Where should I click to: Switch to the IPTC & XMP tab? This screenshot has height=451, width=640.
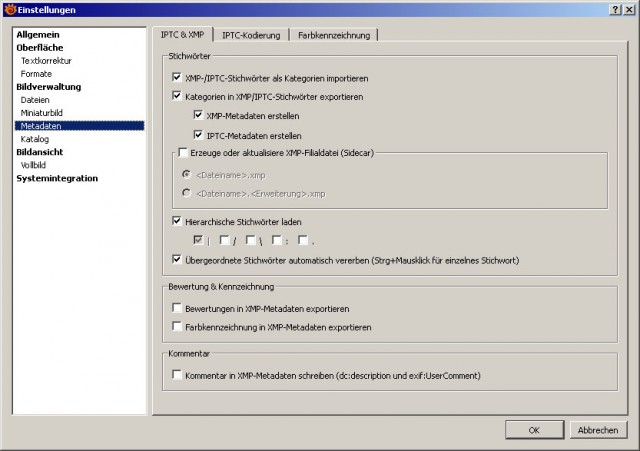182,35
